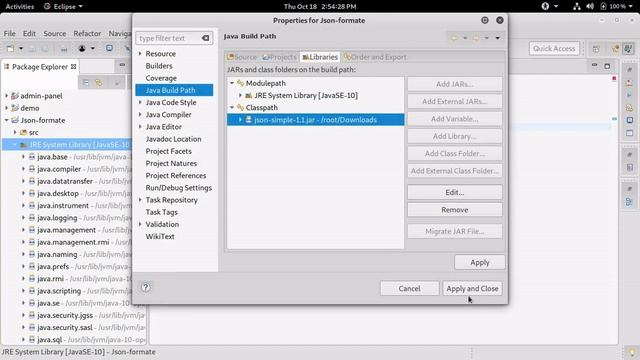Screen dimensions: 640x360
Task: Expand the Validation category
Action: coord(140,224)
